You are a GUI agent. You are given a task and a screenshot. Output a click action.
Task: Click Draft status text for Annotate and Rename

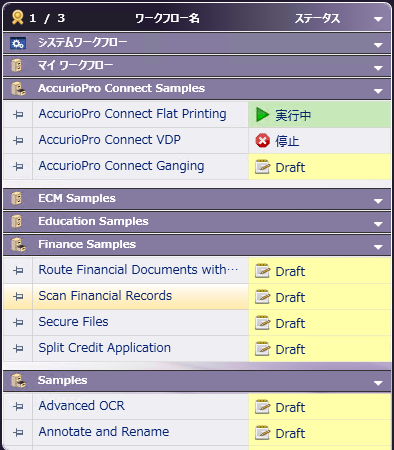click(290, 434)
